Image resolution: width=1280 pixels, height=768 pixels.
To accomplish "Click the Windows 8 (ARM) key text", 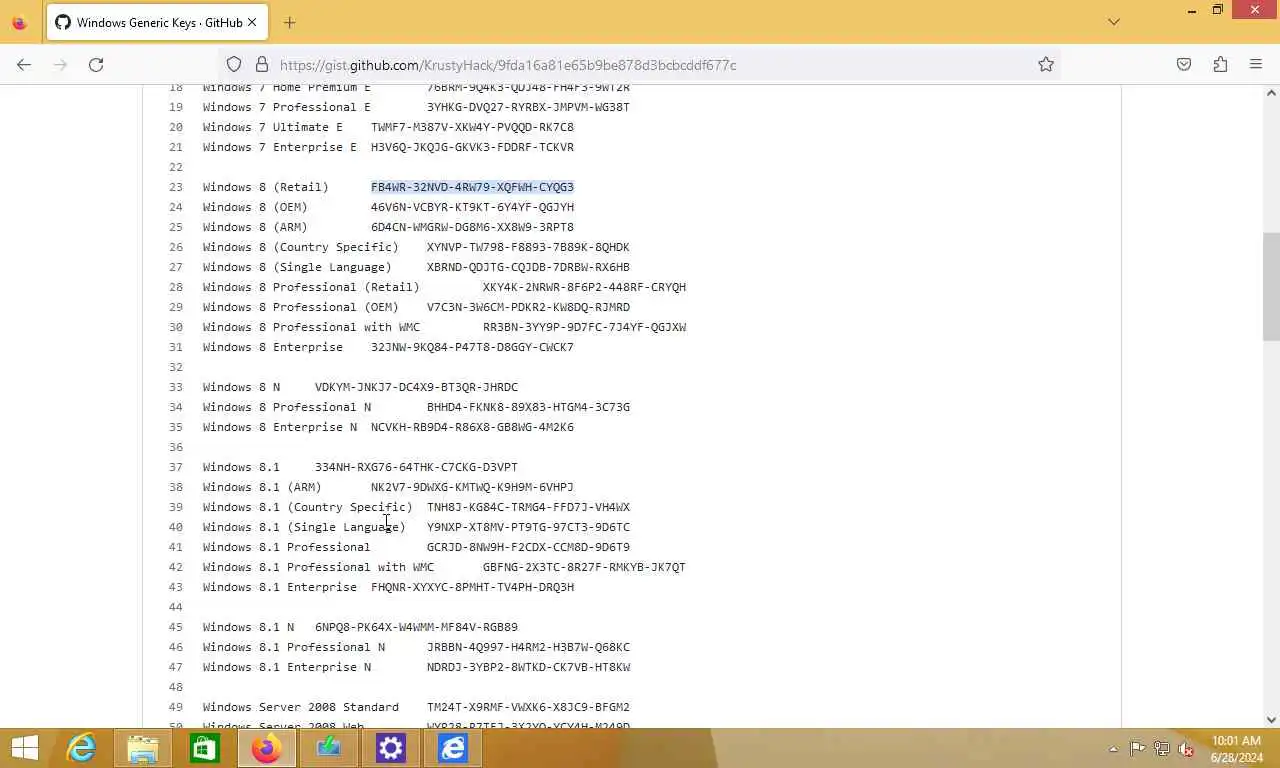I will coord(472,227).
